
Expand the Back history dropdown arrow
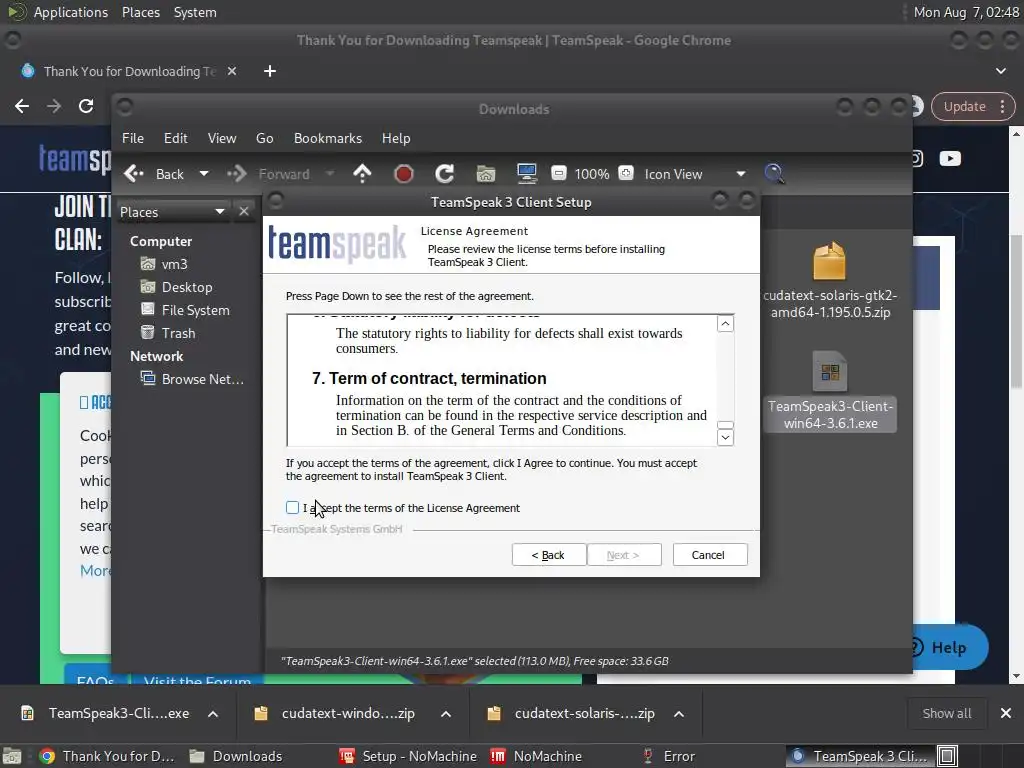(204, 174)
